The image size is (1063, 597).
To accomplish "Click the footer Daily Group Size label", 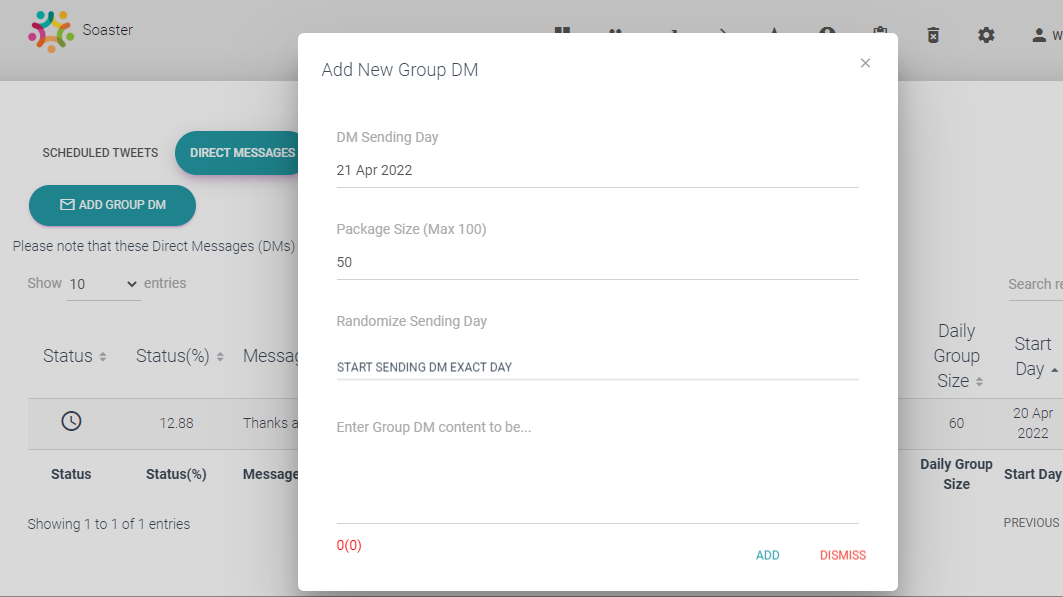I will 956,474.
